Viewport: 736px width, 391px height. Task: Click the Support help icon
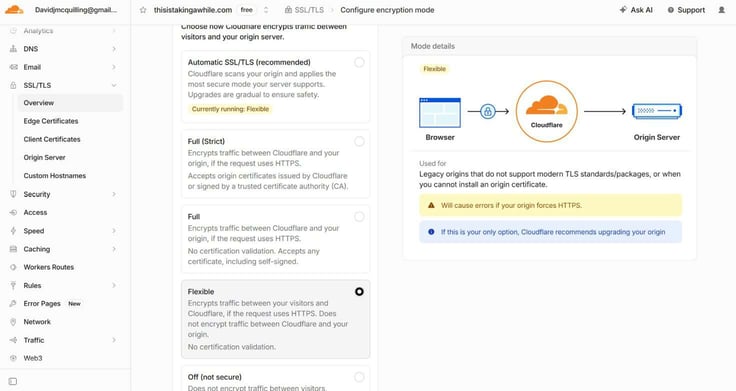coord(671,10)
